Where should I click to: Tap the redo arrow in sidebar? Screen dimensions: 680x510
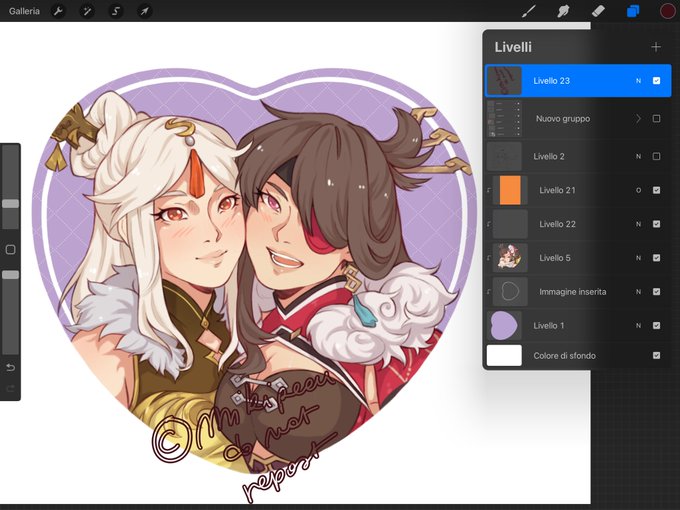pyautogui.click(x=10, y=388)
